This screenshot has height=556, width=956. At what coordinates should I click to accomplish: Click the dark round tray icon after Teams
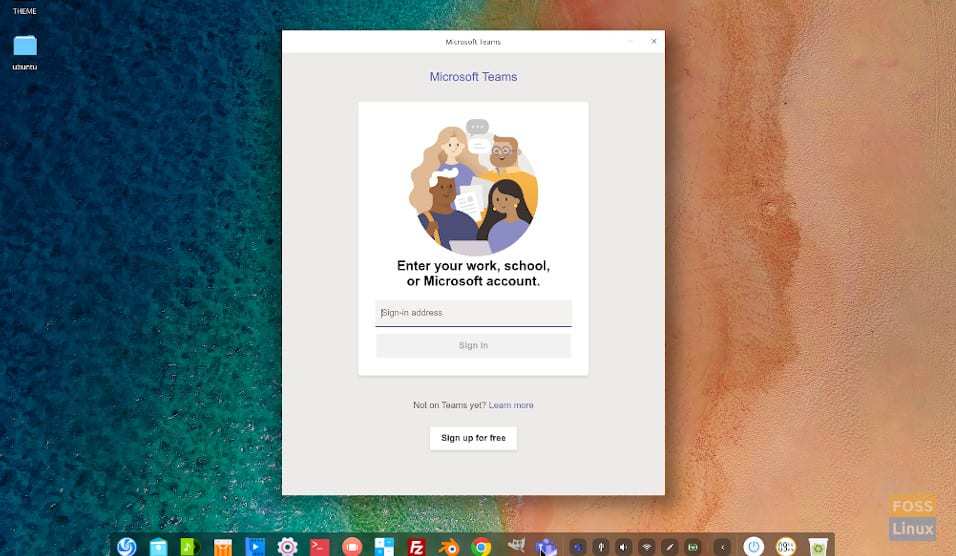pyautogui.click(x=577, y=547)
